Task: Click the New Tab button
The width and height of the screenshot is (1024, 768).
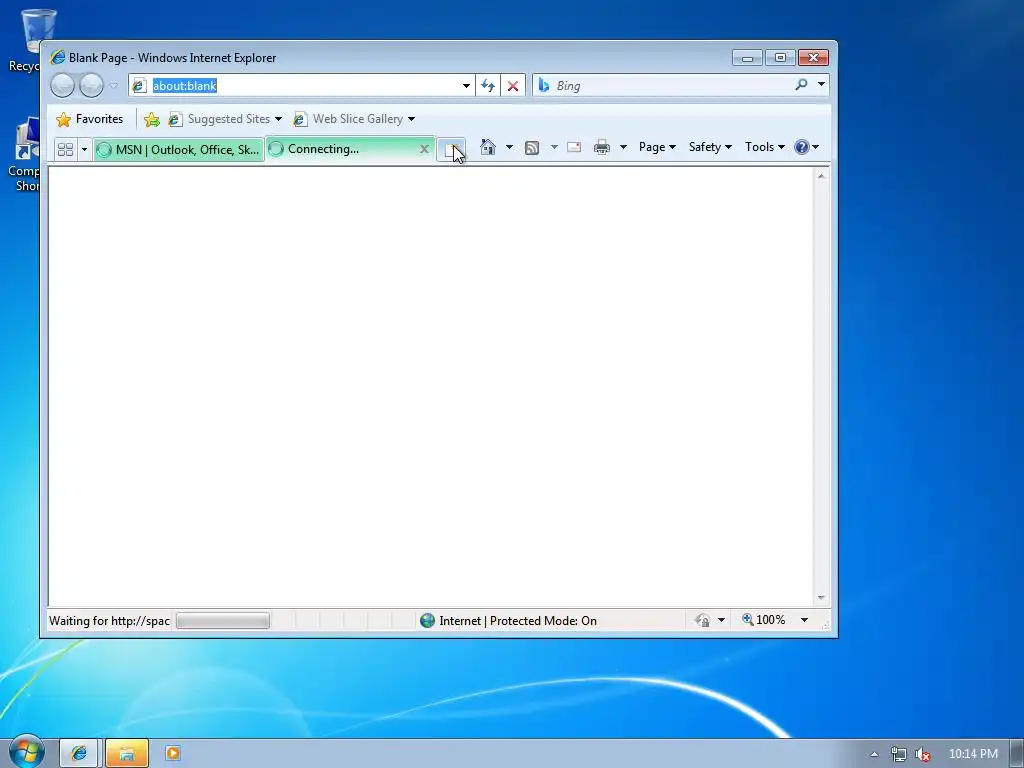Action: click(451, 150)
